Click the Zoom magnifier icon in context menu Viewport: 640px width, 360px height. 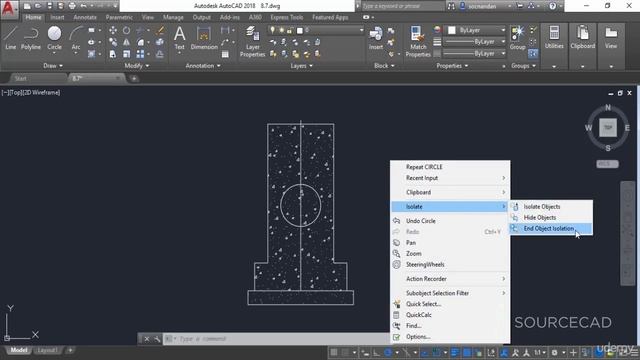(x=396, y=253)
